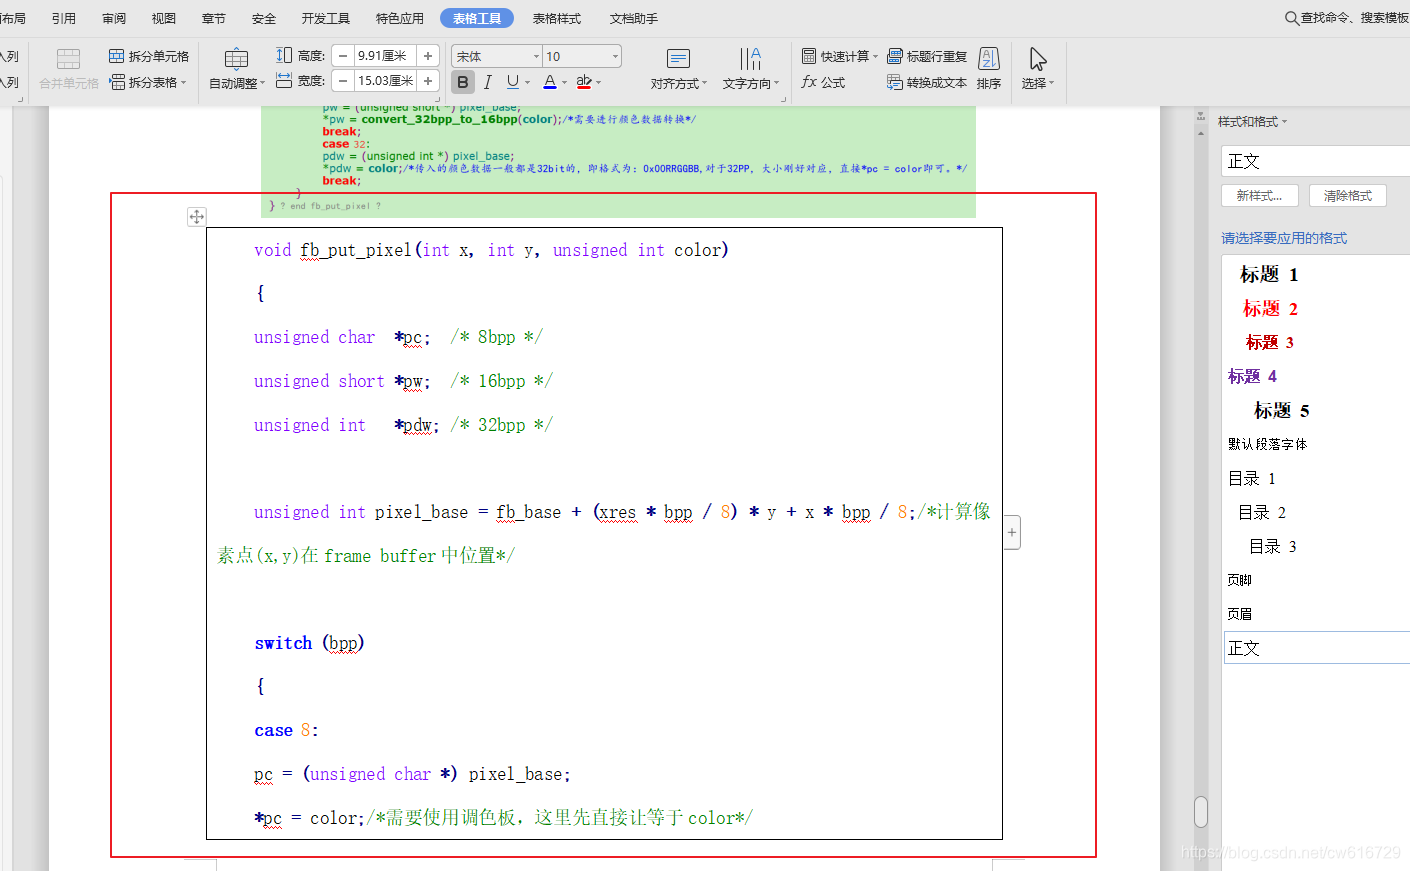Click the width value field 15.03厘米
Viewport: 1410px width, 871px height.
tap(385, 81)
